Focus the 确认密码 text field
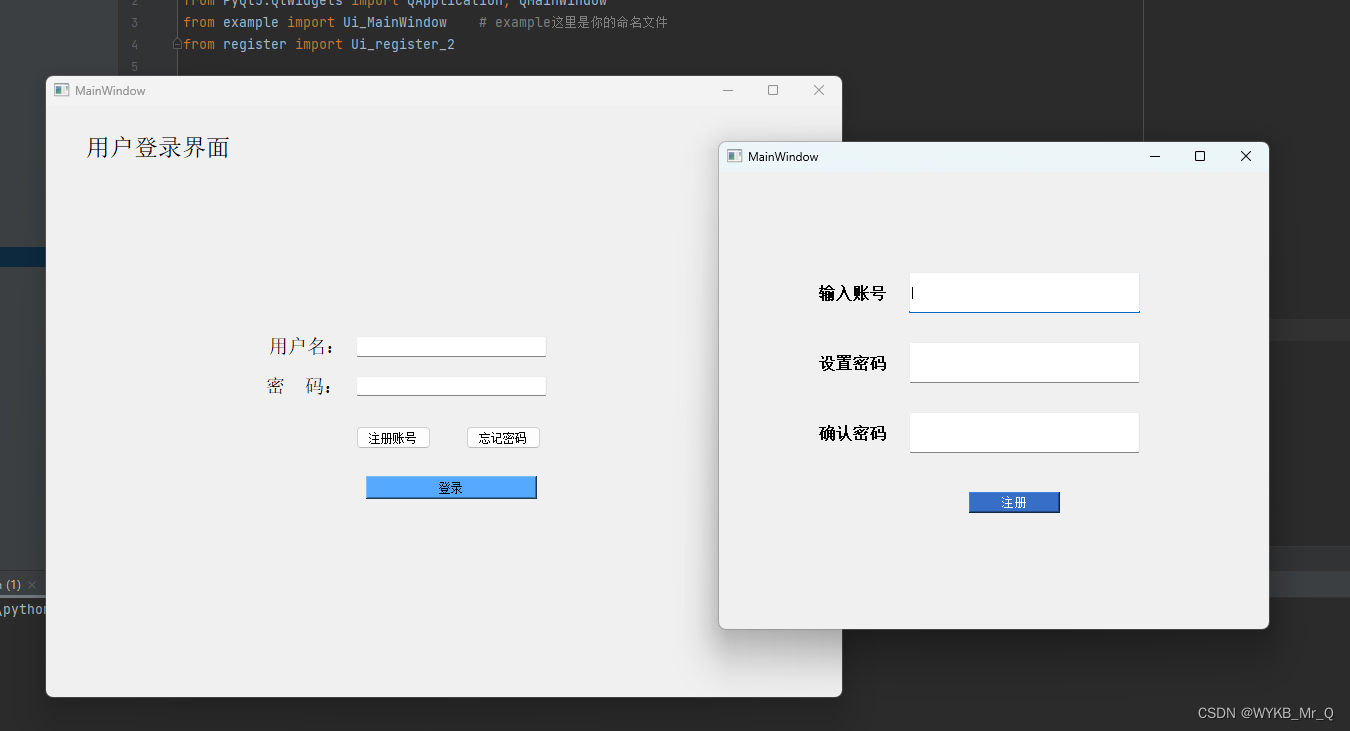The width and height of the screenshot is (1350, 731). point(1023,432)
